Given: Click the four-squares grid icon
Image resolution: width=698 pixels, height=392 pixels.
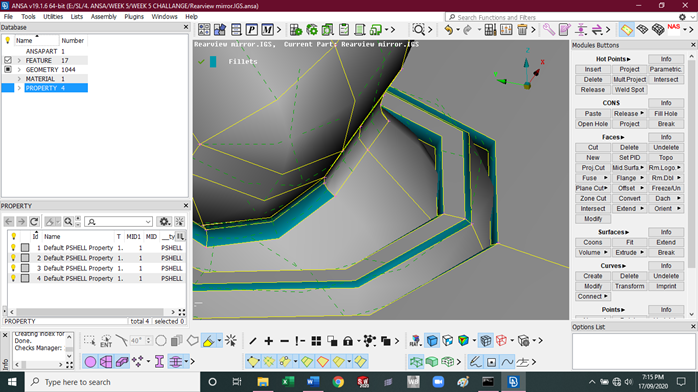Looking at the screenshot, I should [316, 341].
